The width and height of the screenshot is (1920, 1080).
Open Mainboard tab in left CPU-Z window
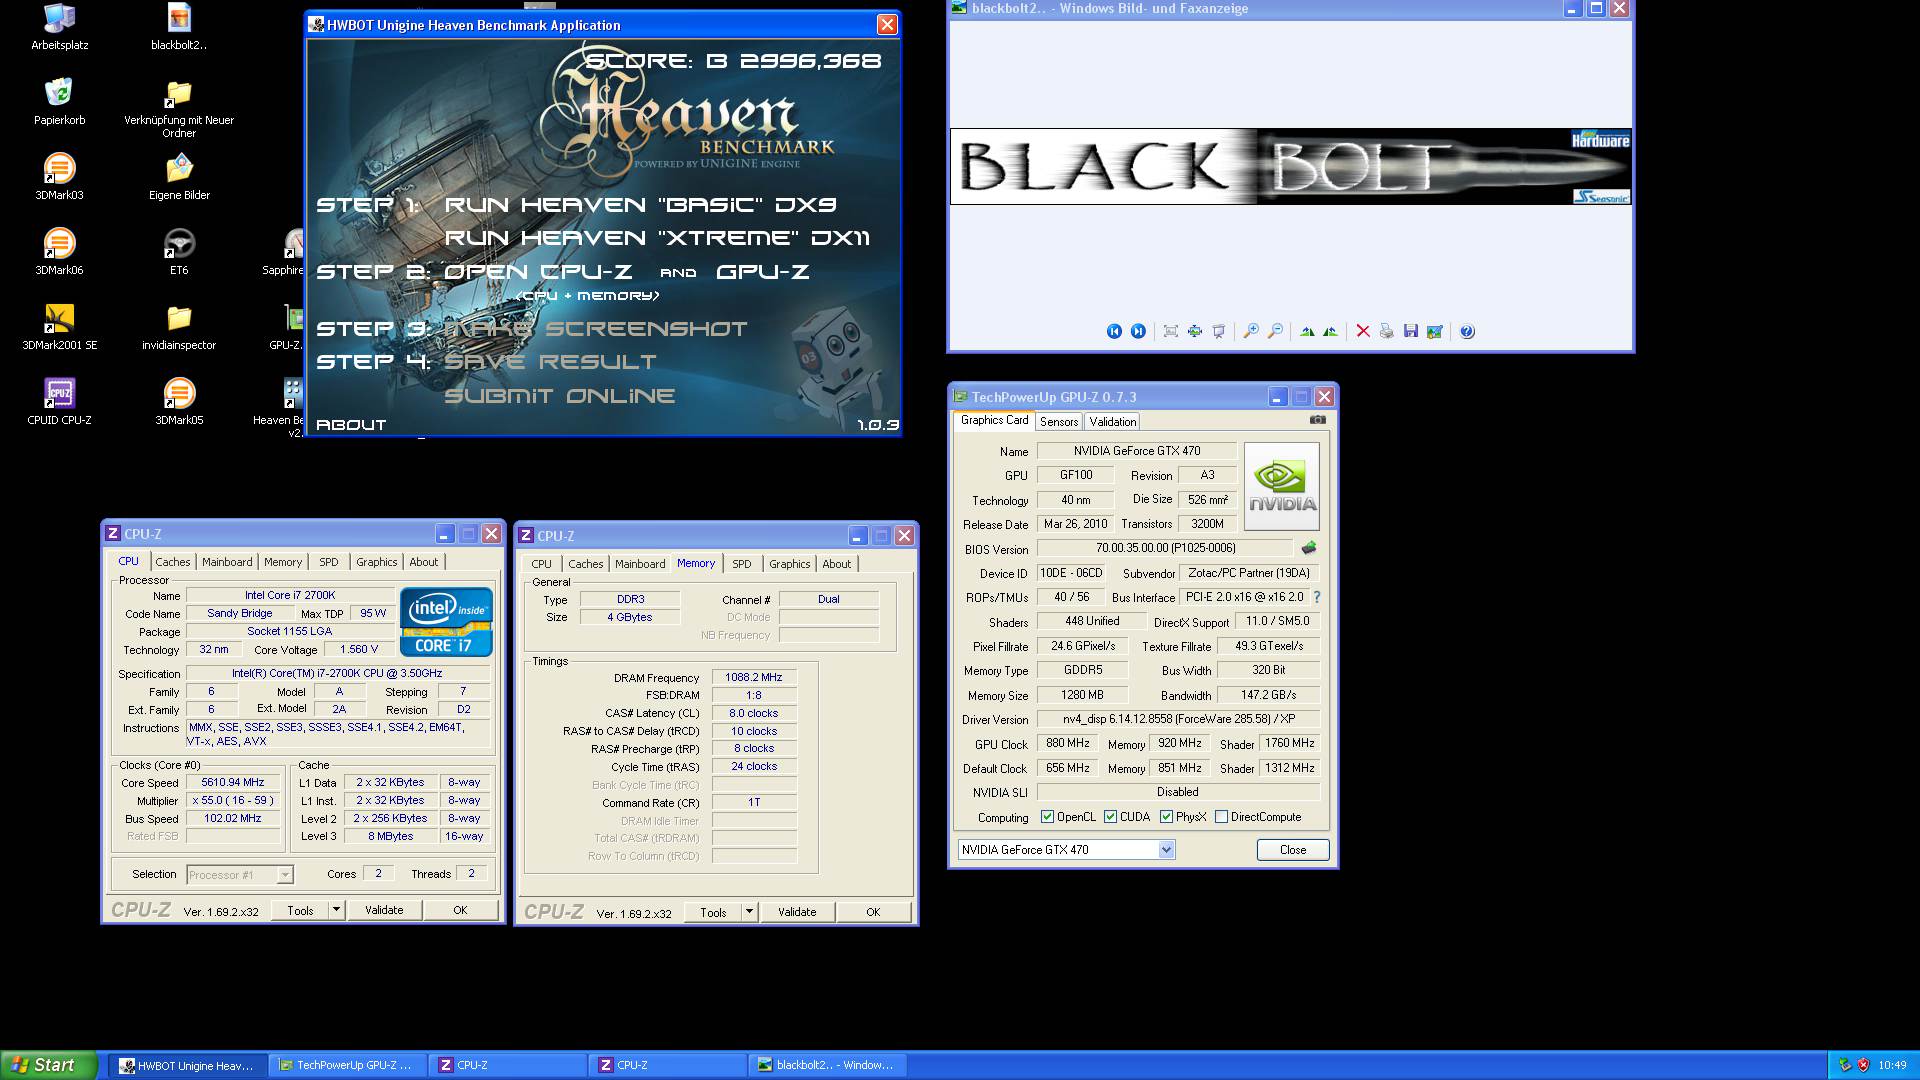point(227,562)
